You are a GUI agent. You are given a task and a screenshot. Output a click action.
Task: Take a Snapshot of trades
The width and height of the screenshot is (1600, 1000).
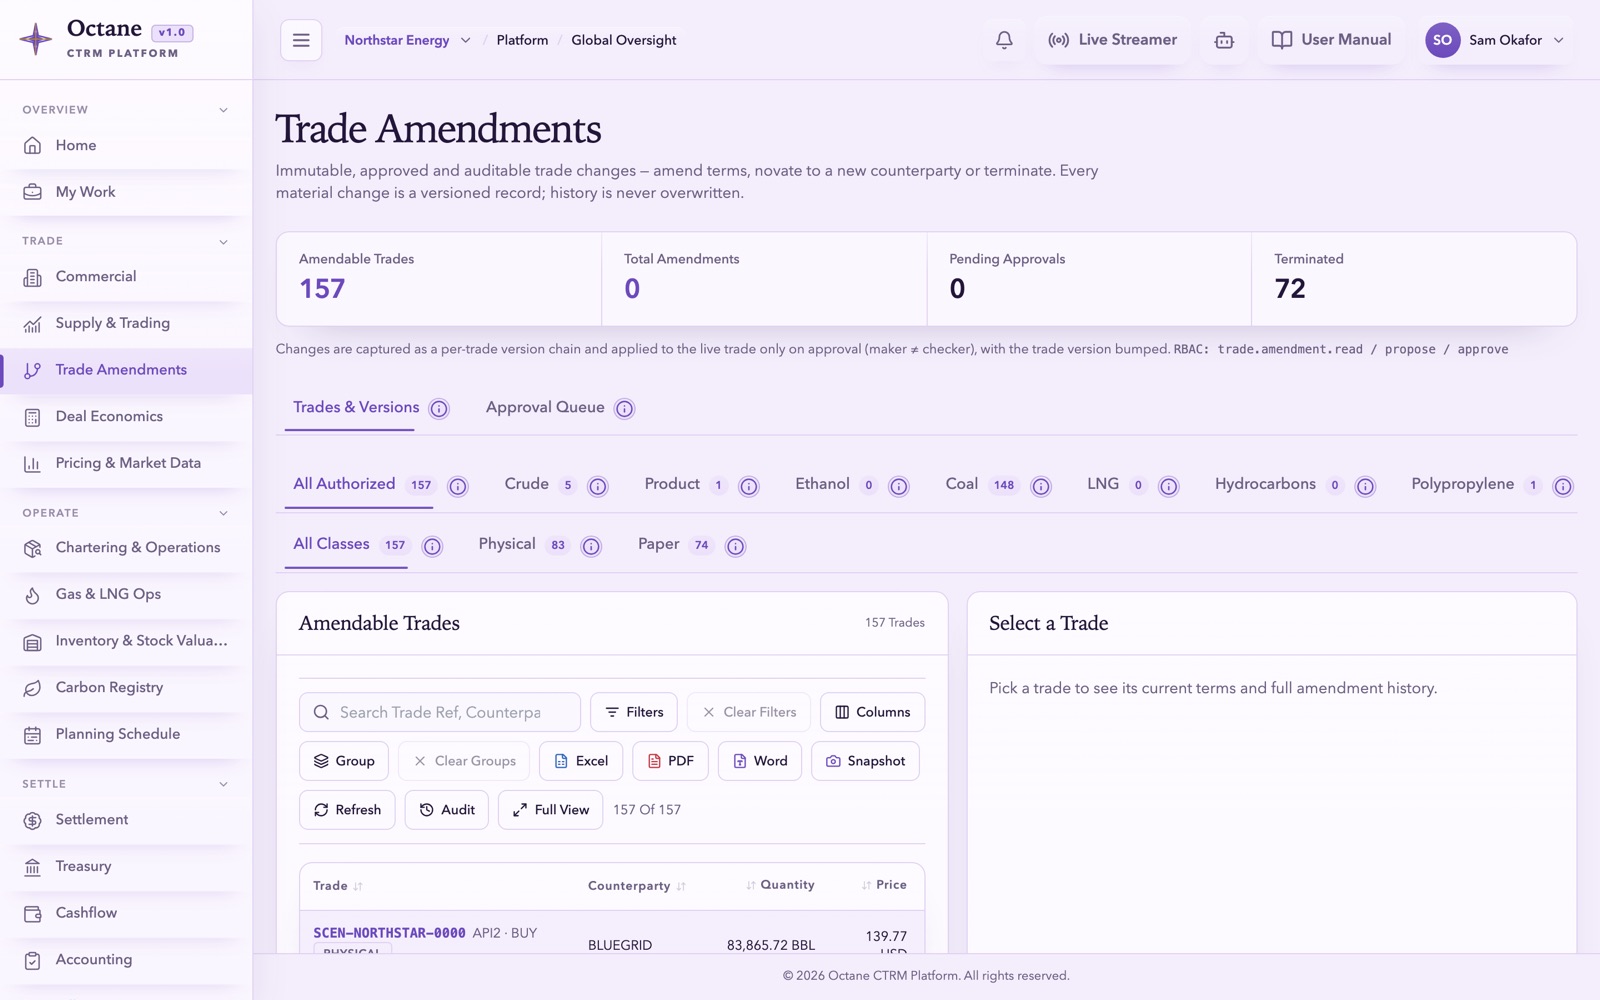click(865, 761)
